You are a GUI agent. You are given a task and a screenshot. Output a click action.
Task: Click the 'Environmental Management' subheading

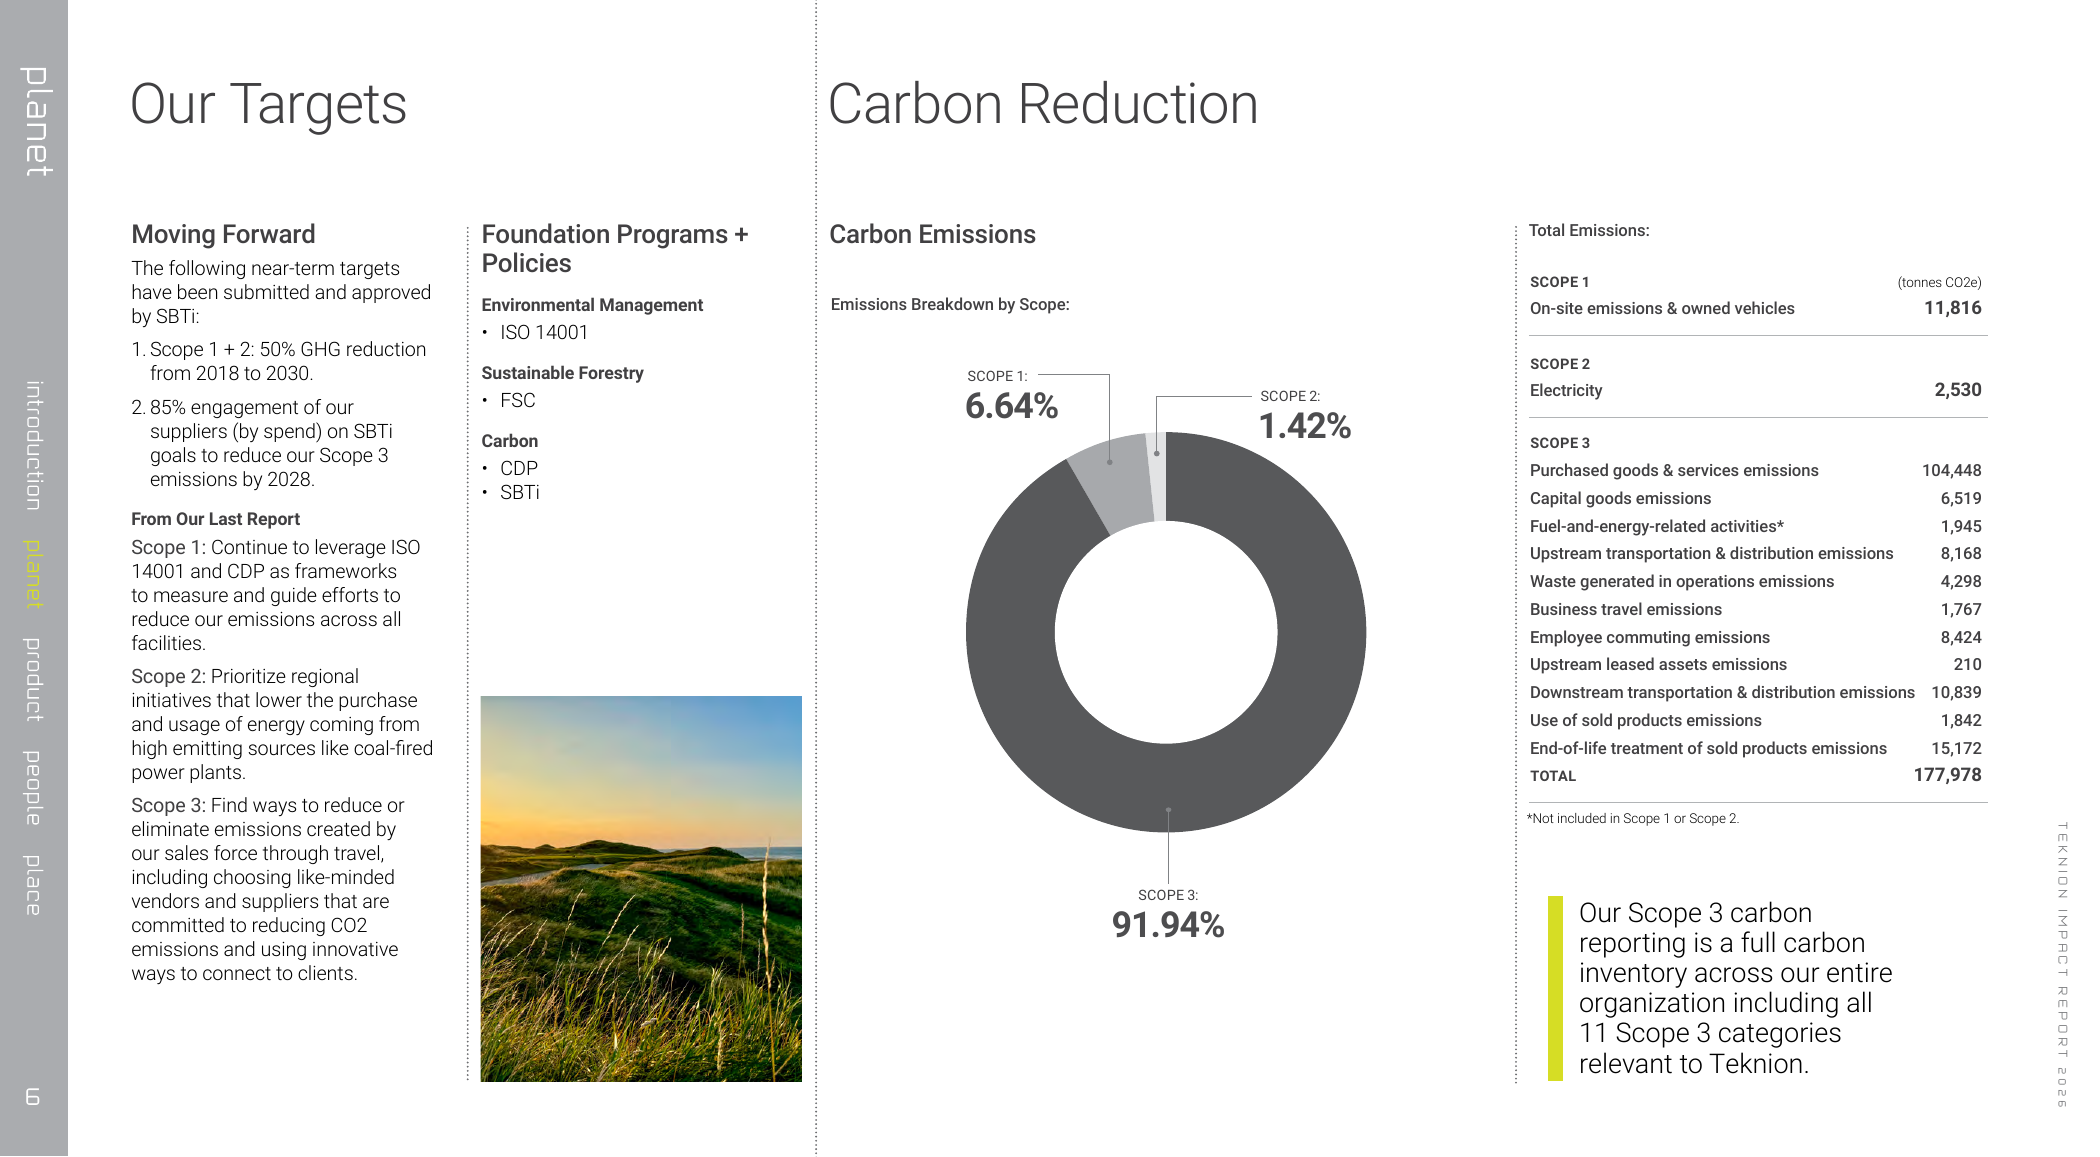tap(592, 305)
